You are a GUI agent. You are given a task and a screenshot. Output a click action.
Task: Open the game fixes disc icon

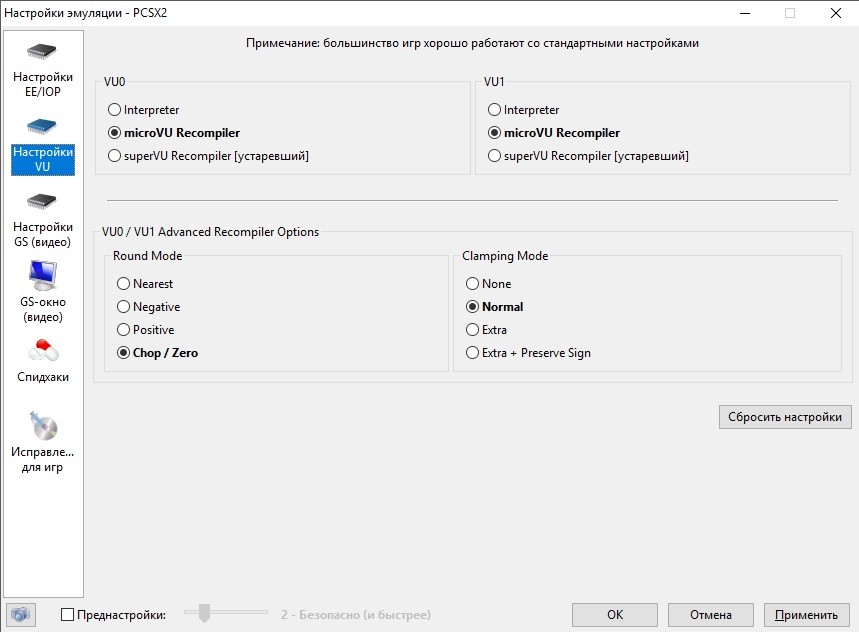[x=42, y=426]
